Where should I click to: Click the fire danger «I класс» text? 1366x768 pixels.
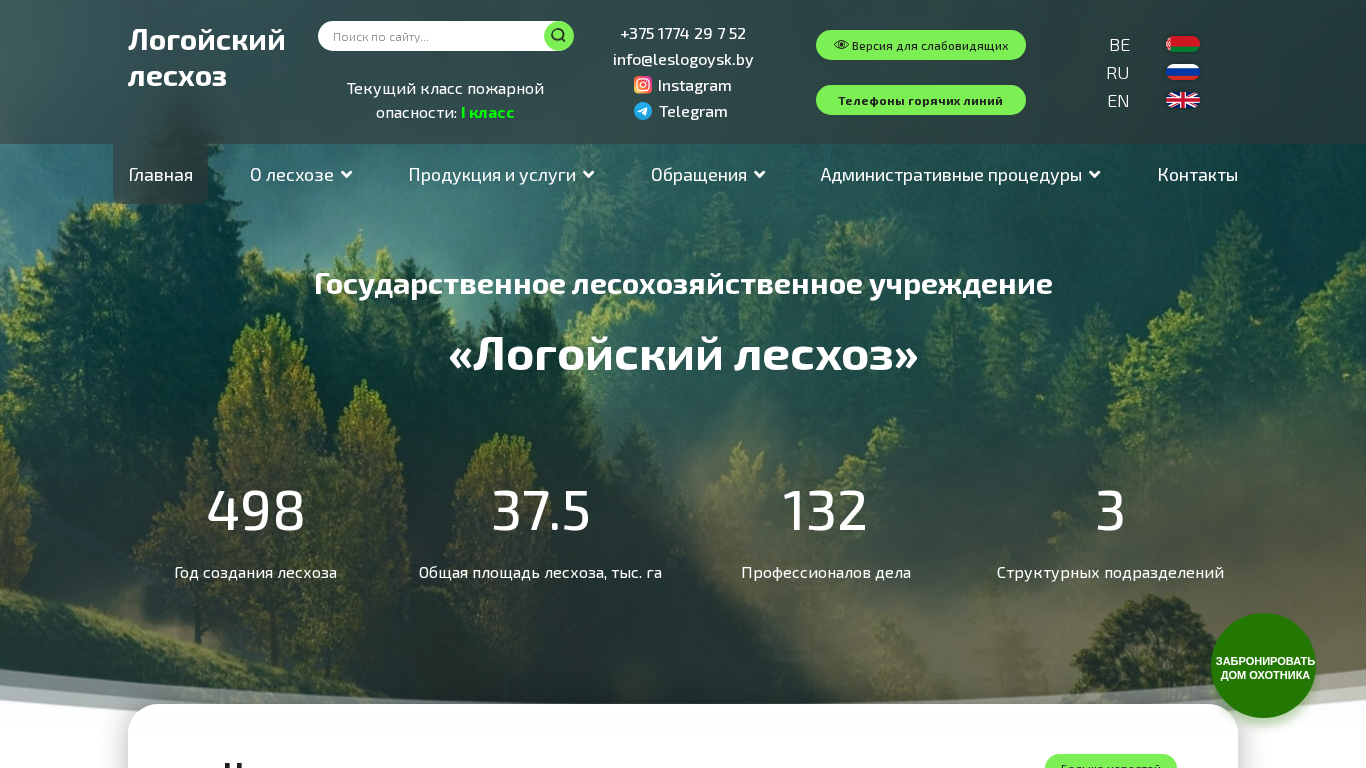488,112
